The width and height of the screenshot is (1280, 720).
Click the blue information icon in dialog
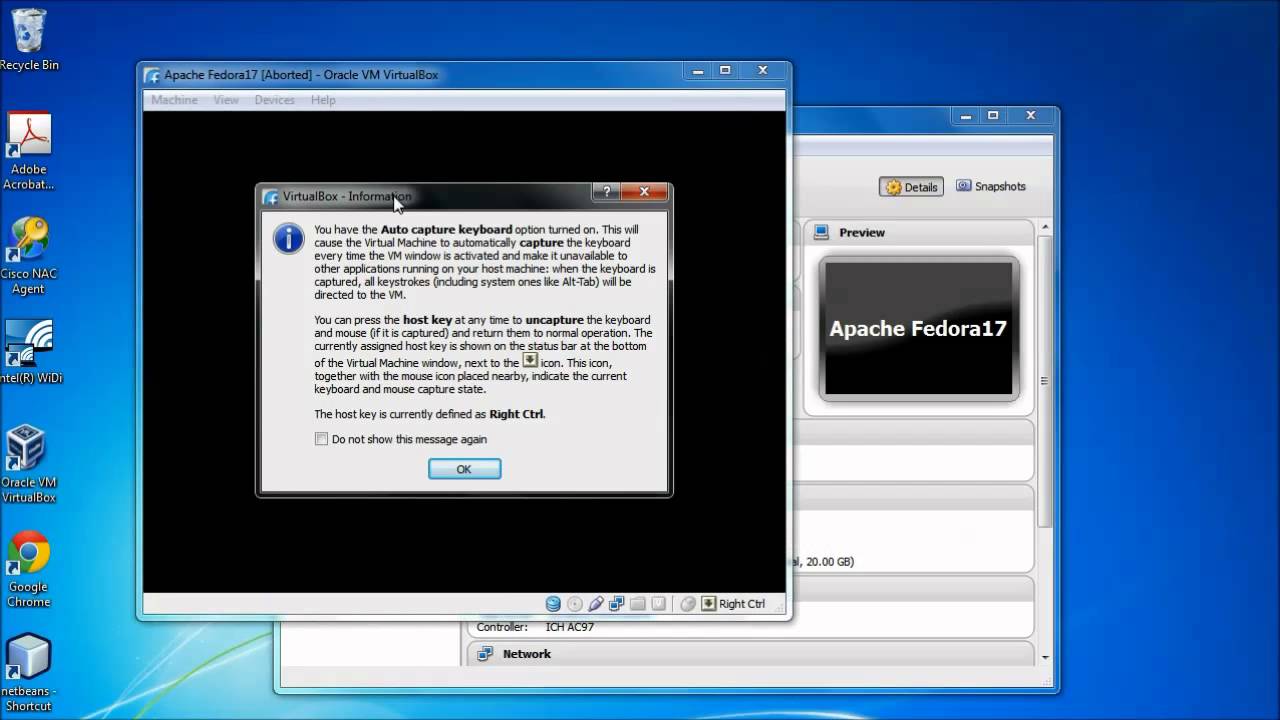[x=288, y=238]
